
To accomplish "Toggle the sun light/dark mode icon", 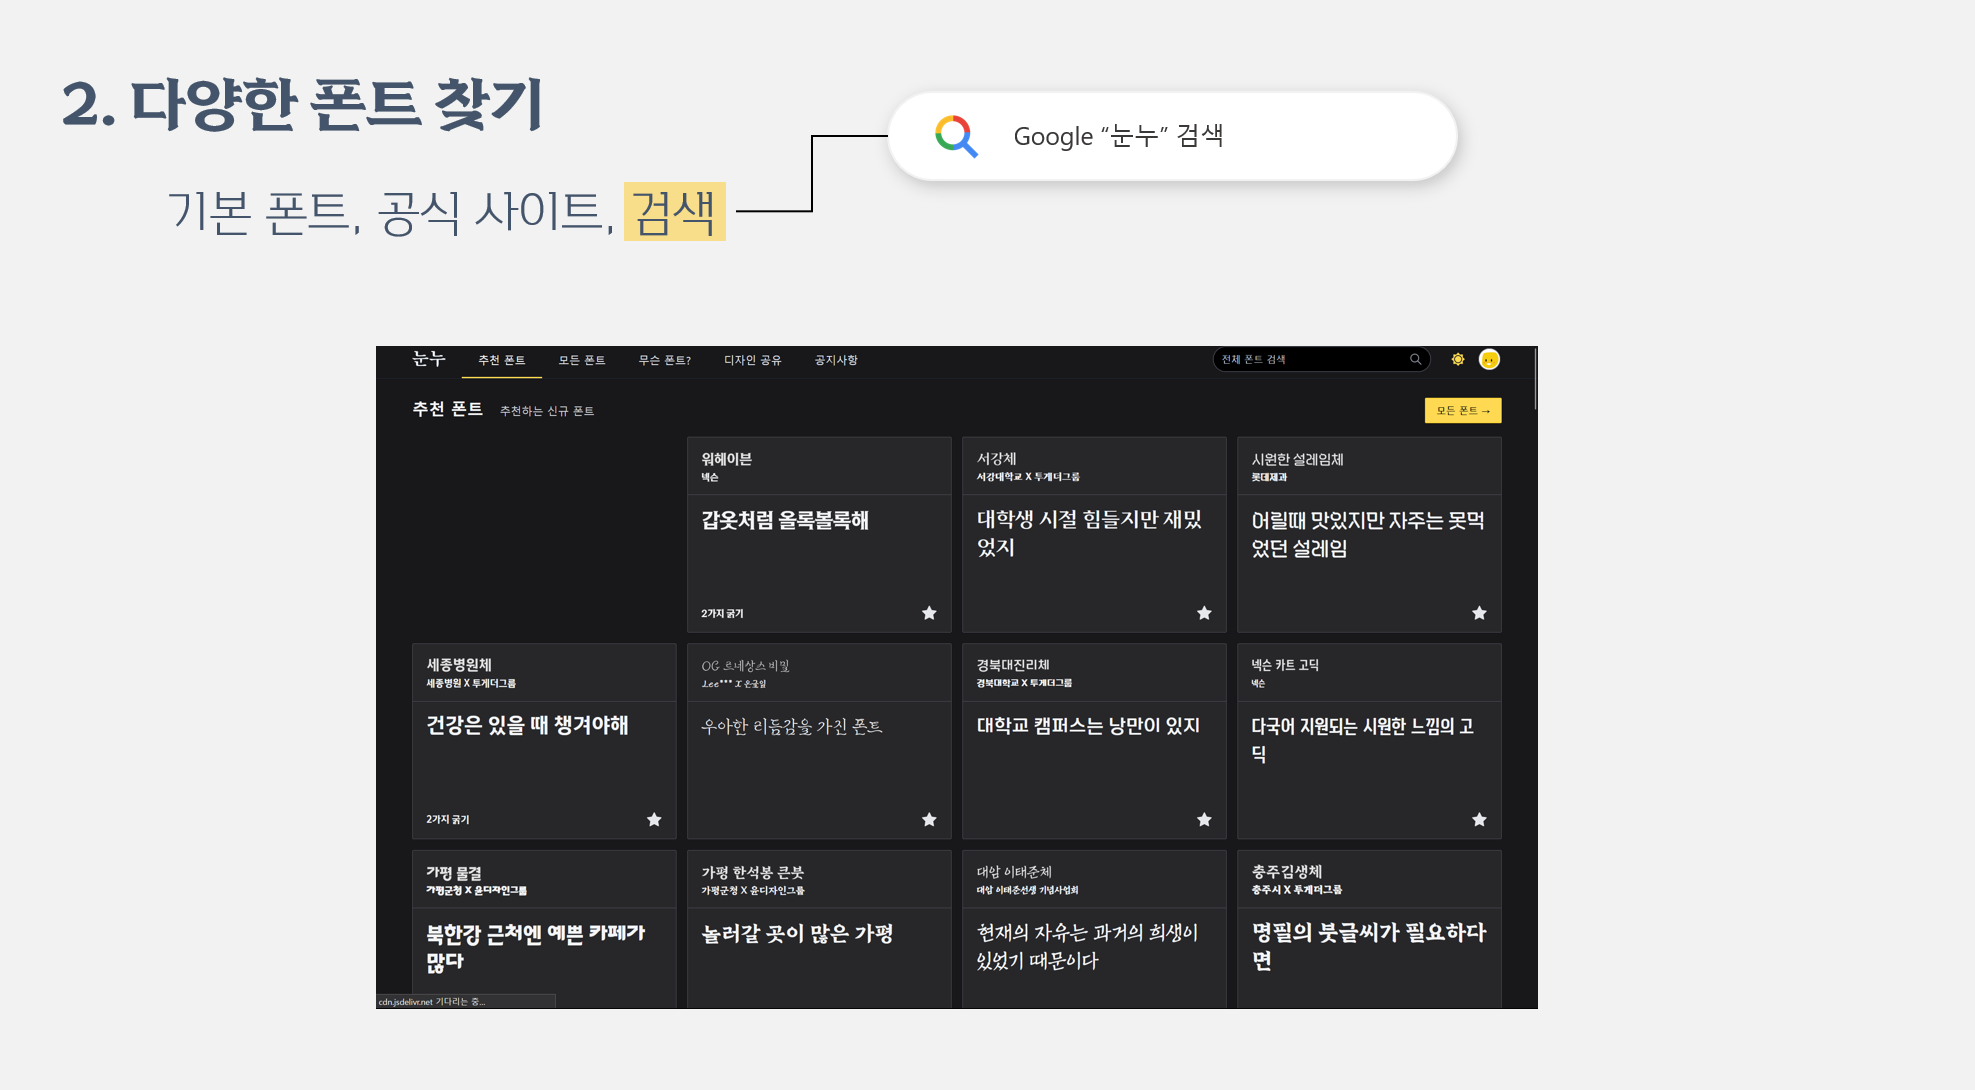I will pyautogui.click(x=1458, y=359).
